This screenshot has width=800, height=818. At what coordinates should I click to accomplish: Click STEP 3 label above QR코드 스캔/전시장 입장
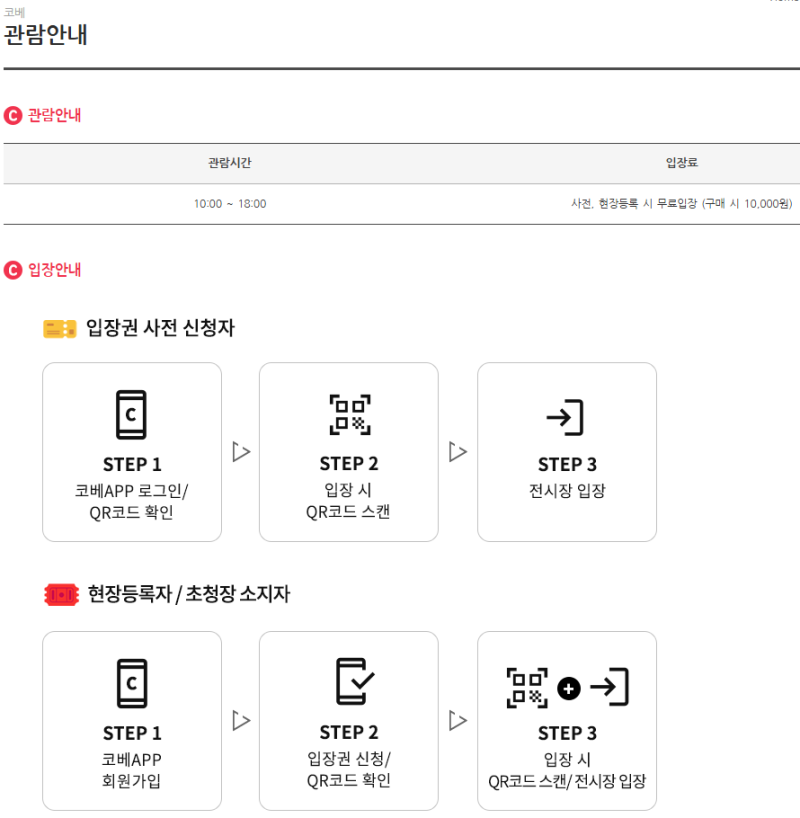(567, 733)
